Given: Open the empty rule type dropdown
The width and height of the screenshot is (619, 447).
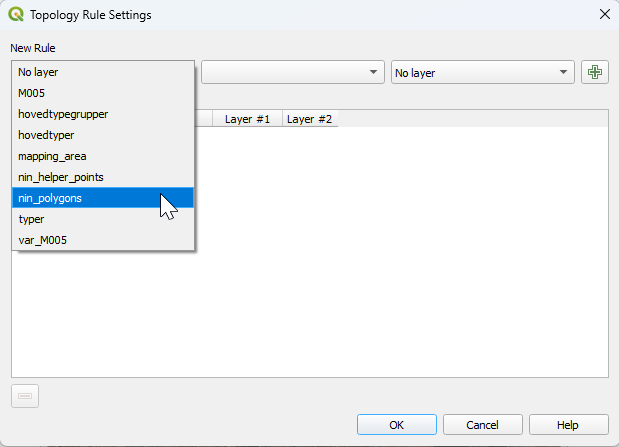Looking at the screenshot, I should (293, 72).
